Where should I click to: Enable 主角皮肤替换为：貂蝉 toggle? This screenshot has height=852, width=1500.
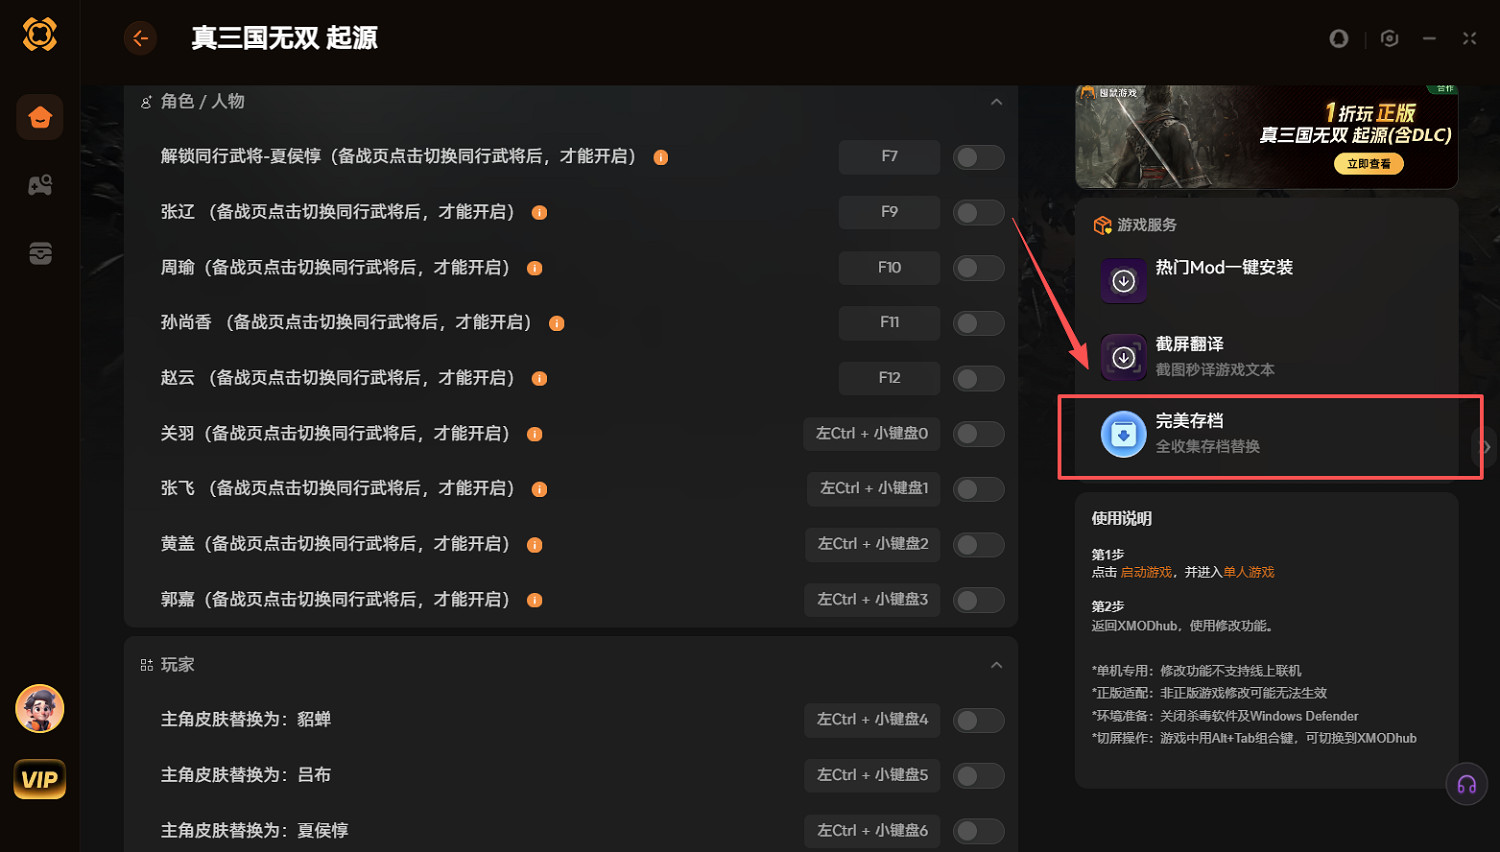[x=978, y=720]
